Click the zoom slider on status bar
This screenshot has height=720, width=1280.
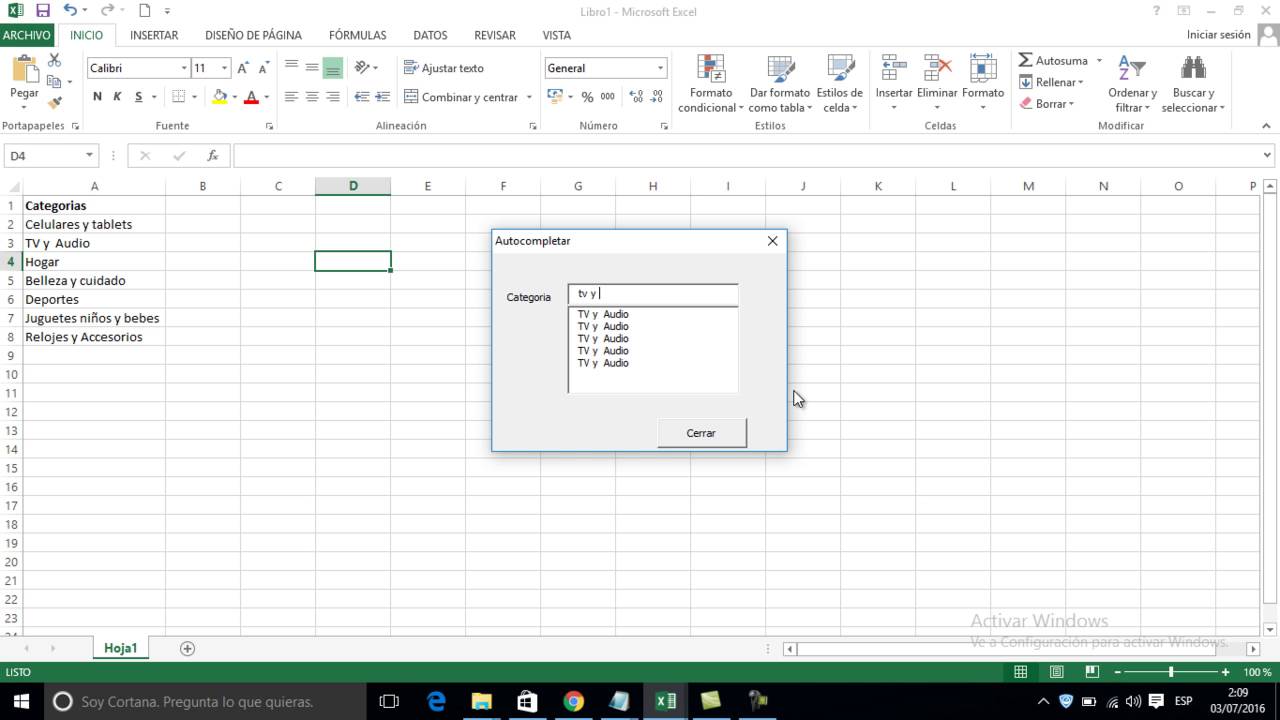tap(1171, 672)
